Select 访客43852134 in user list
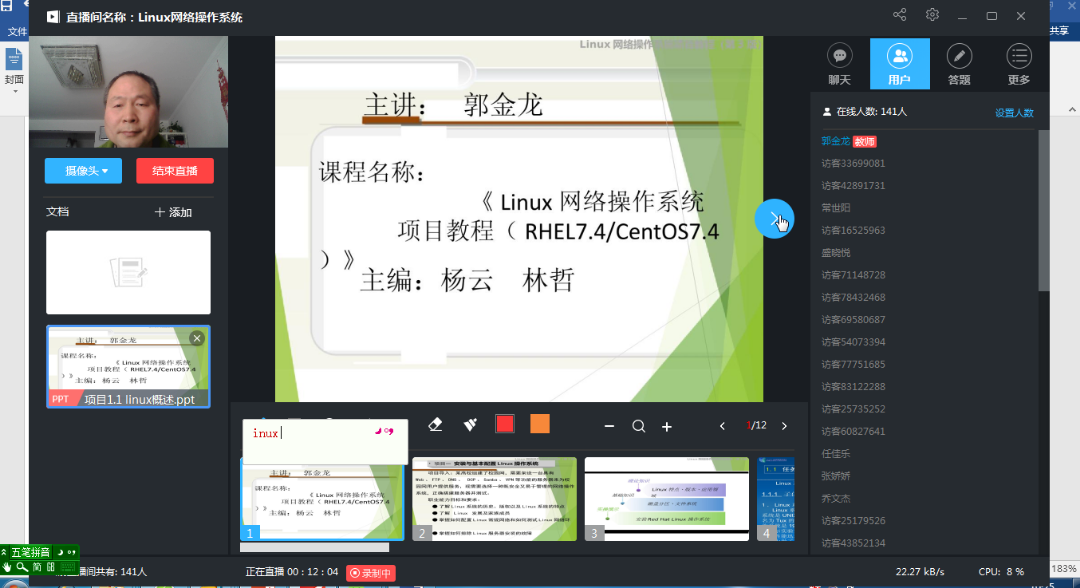Viewport: 1080px width, 588px height. pyautogui.click(x=853, y=543)
